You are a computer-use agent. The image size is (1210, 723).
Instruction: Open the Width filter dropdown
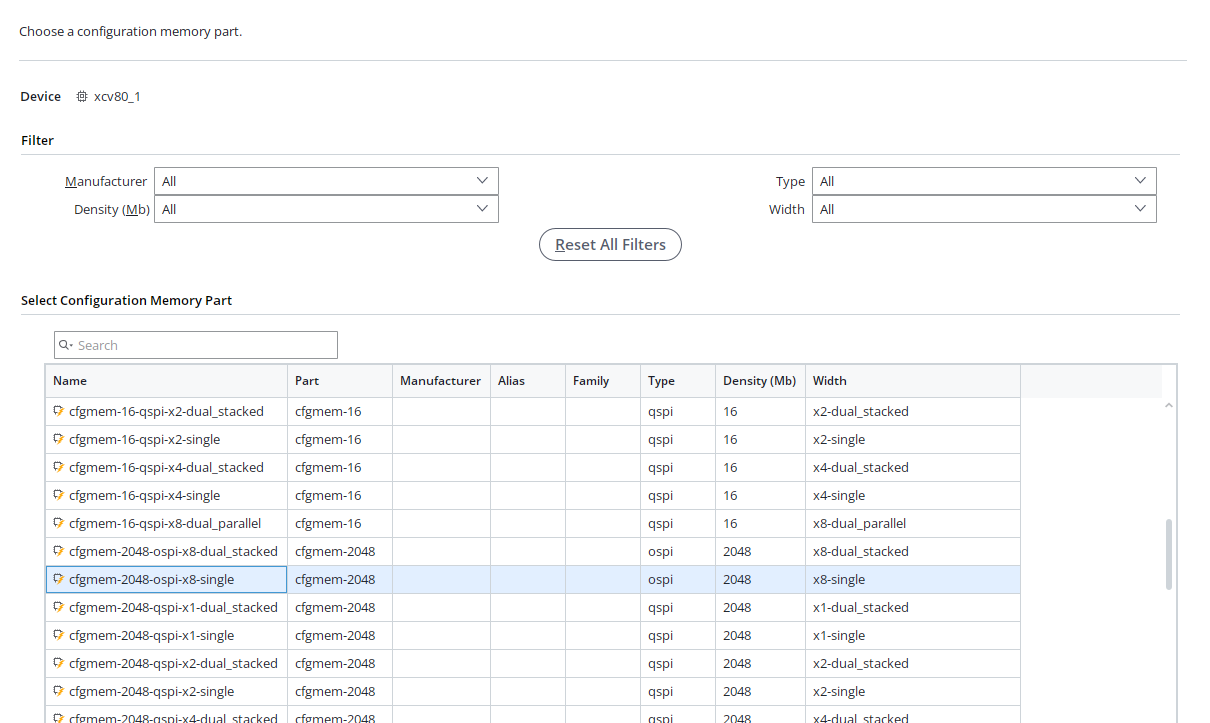(x=984, y=209)
